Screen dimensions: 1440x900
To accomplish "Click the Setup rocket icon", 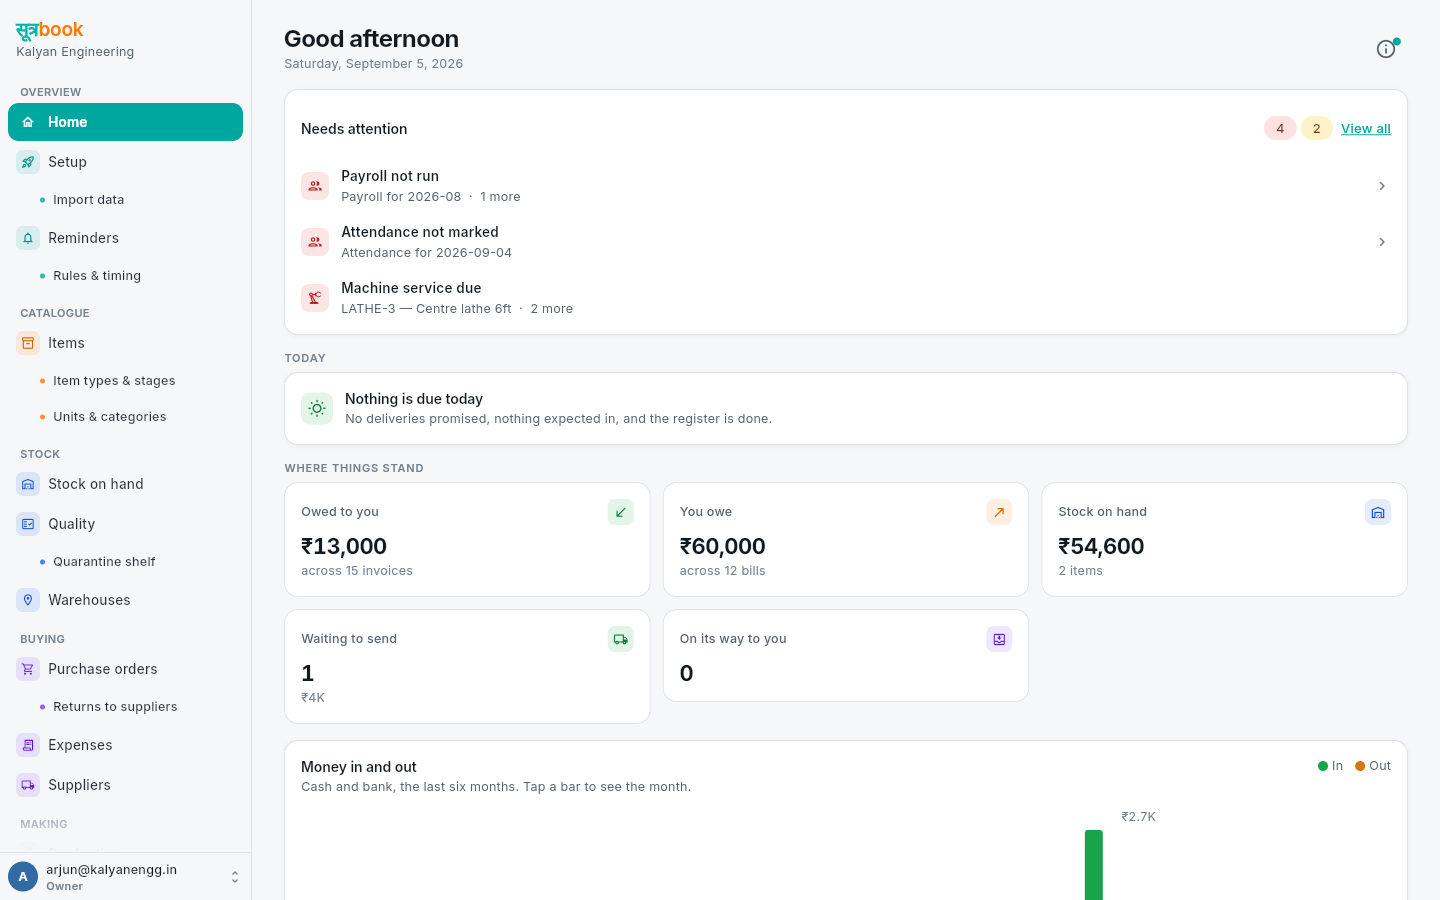I will pos(28,162).
